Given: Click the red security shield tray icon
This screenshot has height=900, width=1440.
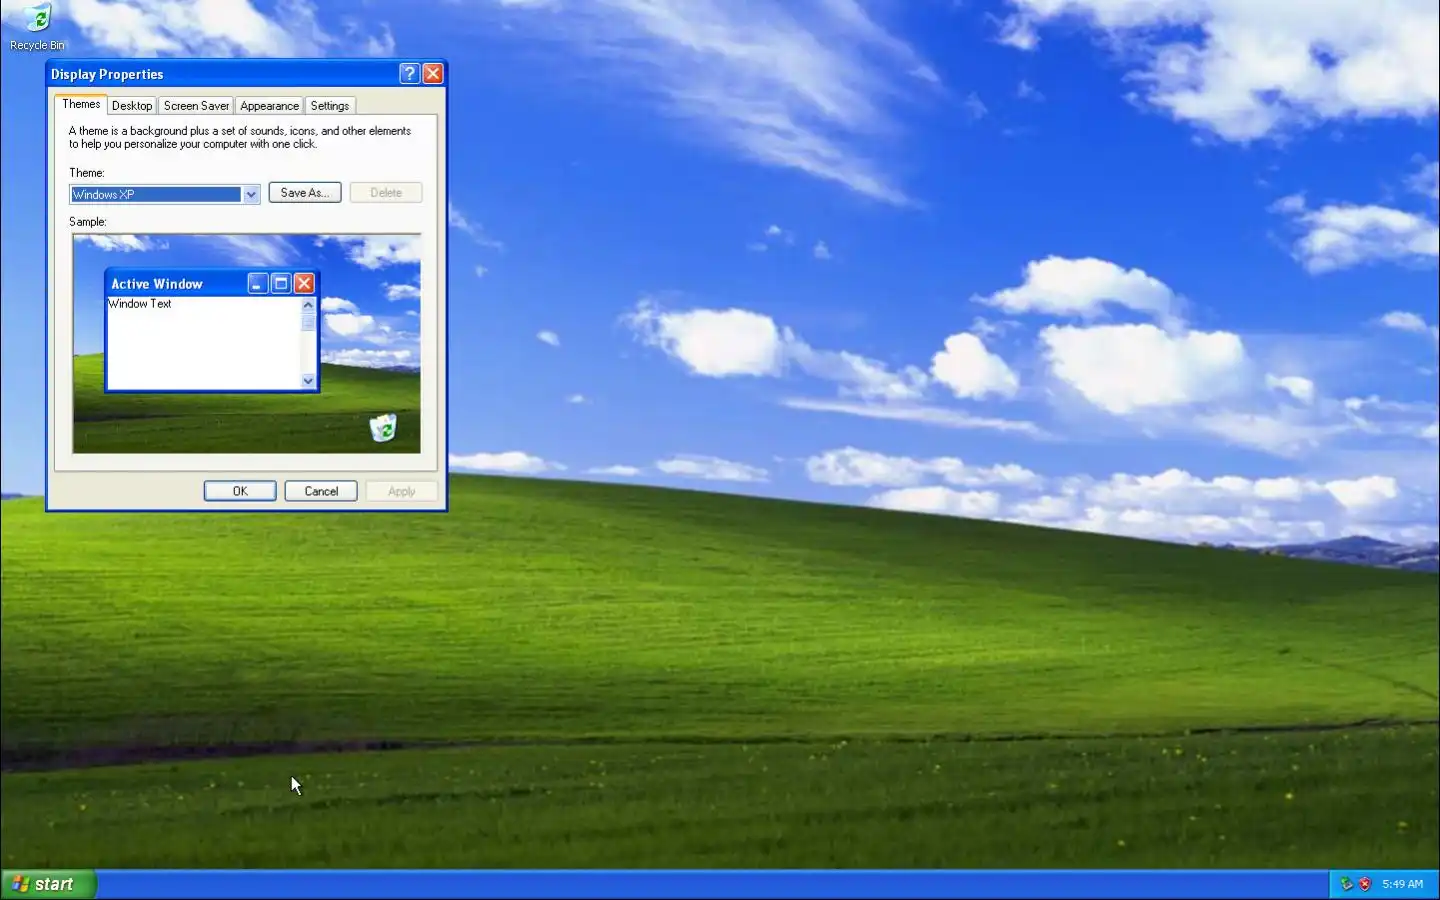Looking at the screenshot, I should point(1364,884).
